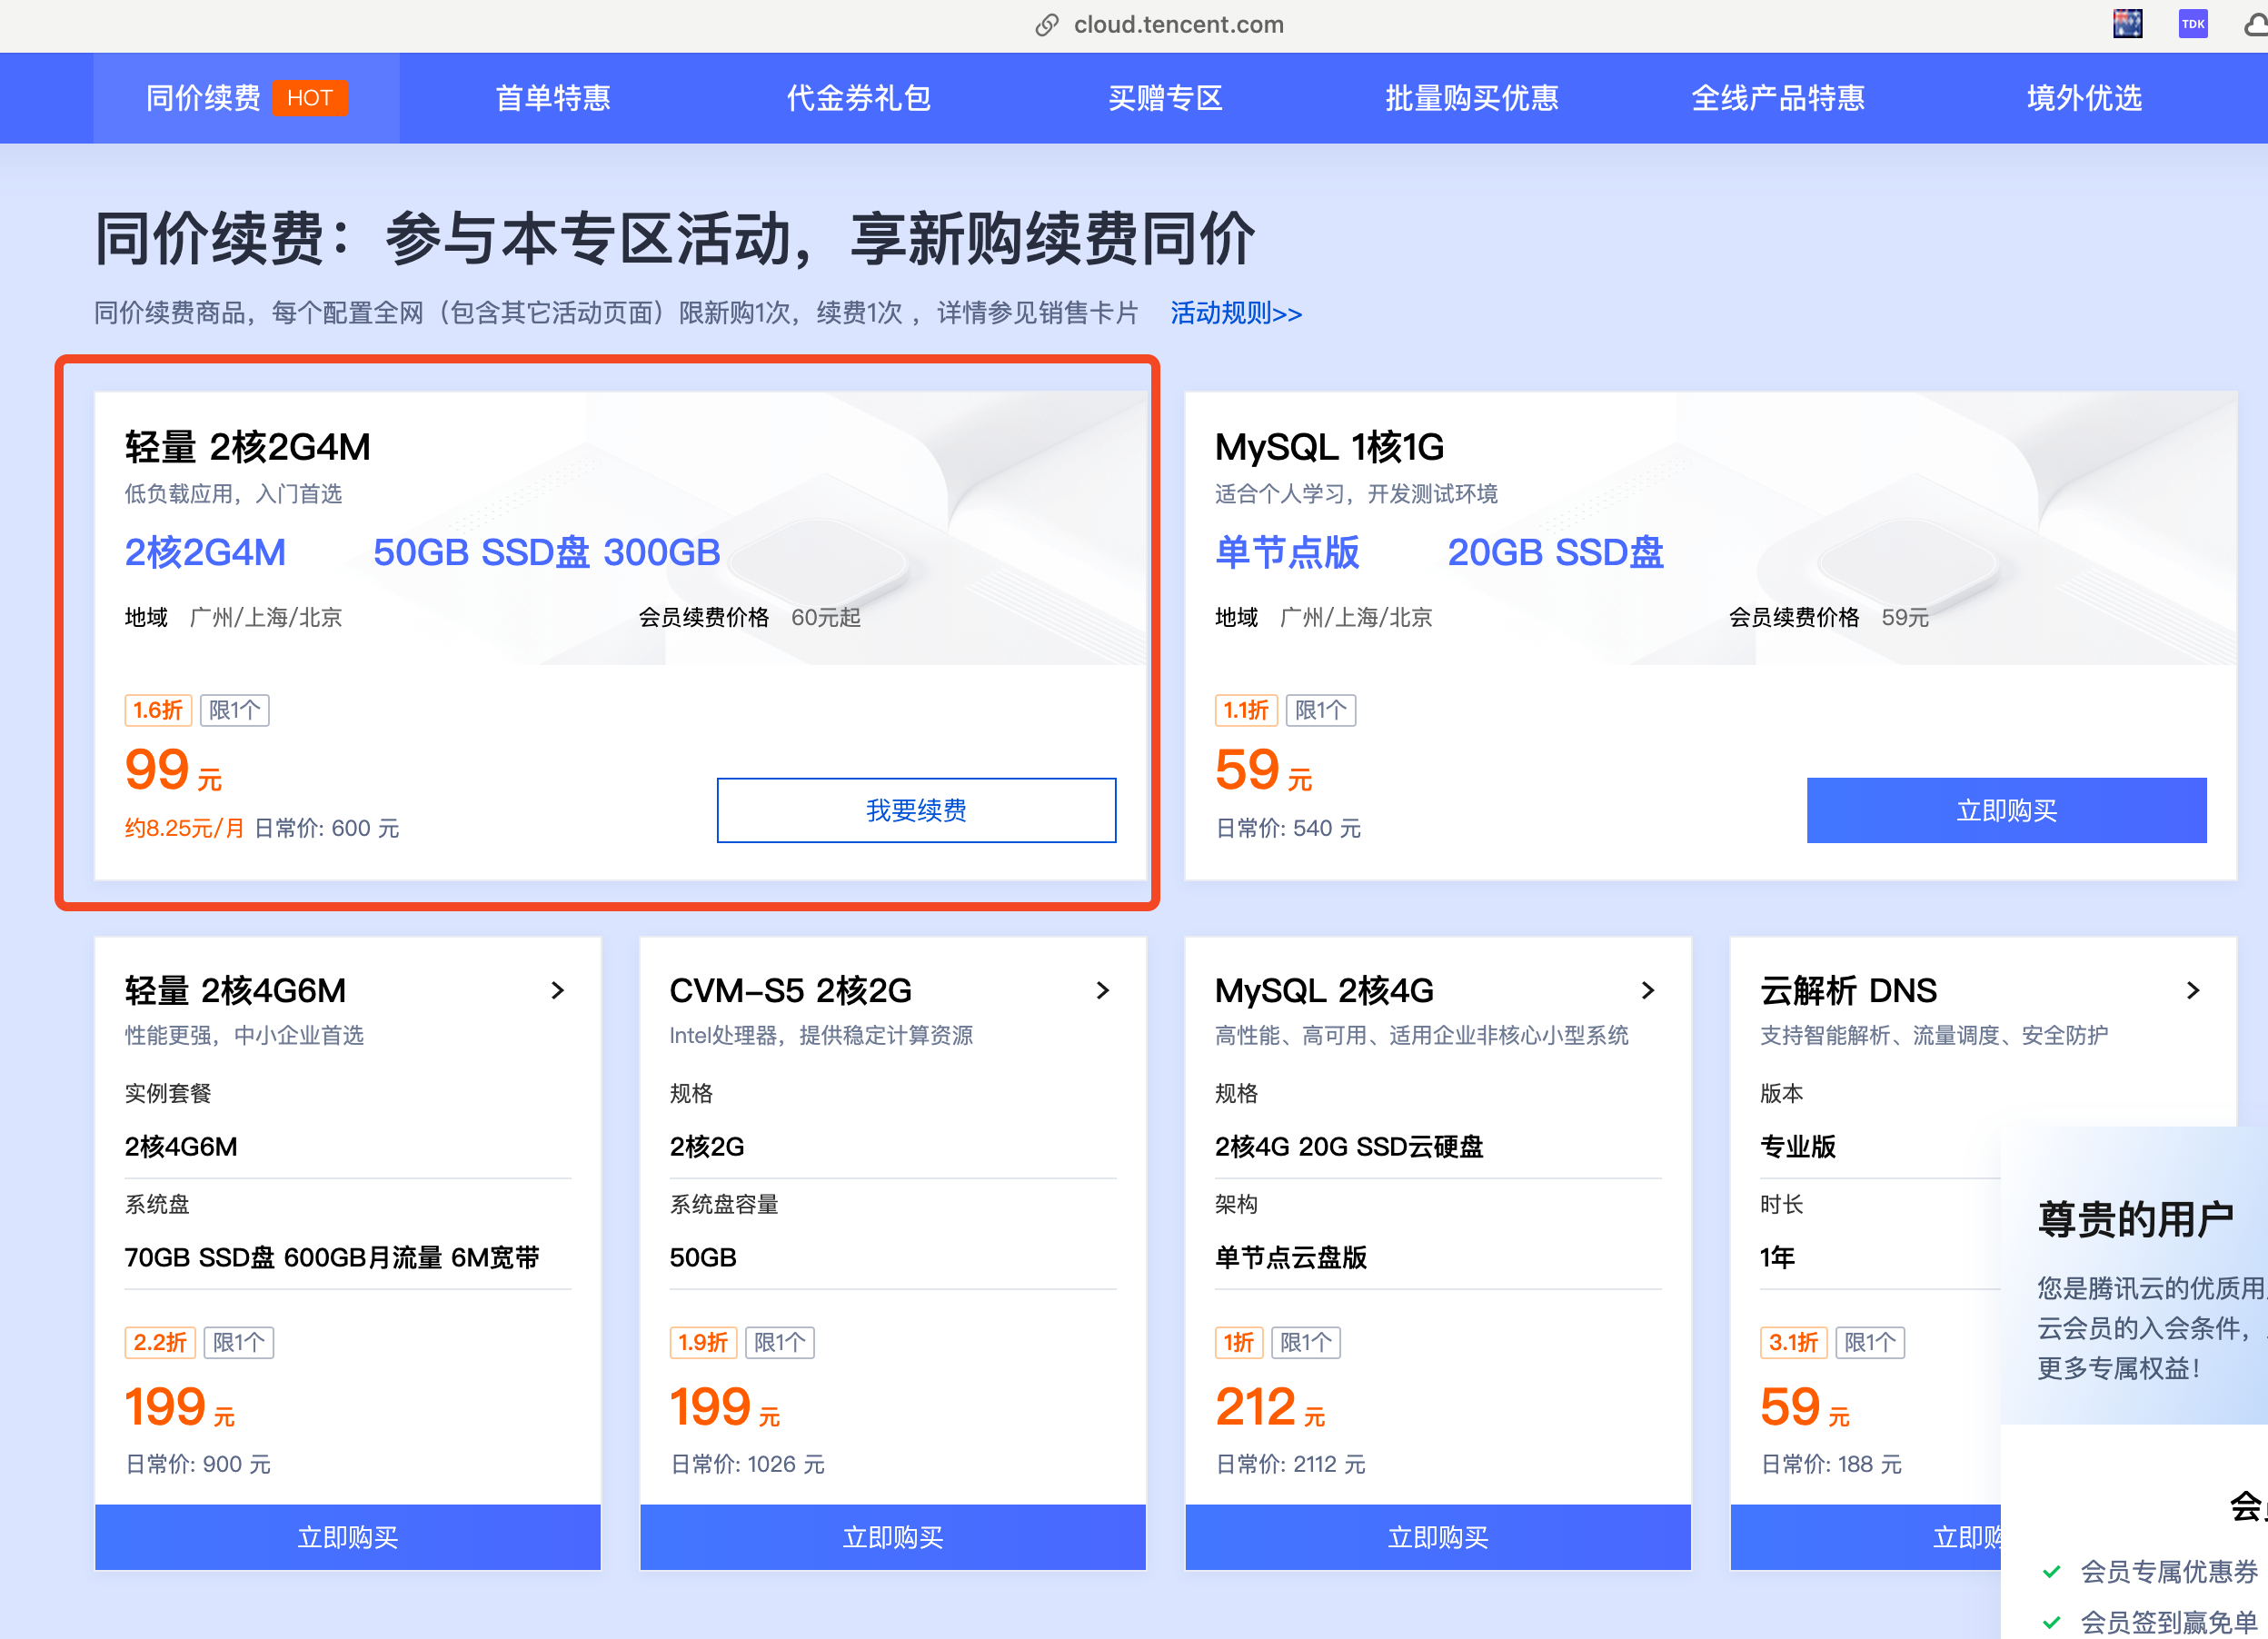Click the MySQL 1核1G card title
Image resolution: width=2268 pixels, height=1639 pixels.
point(1329,447)
